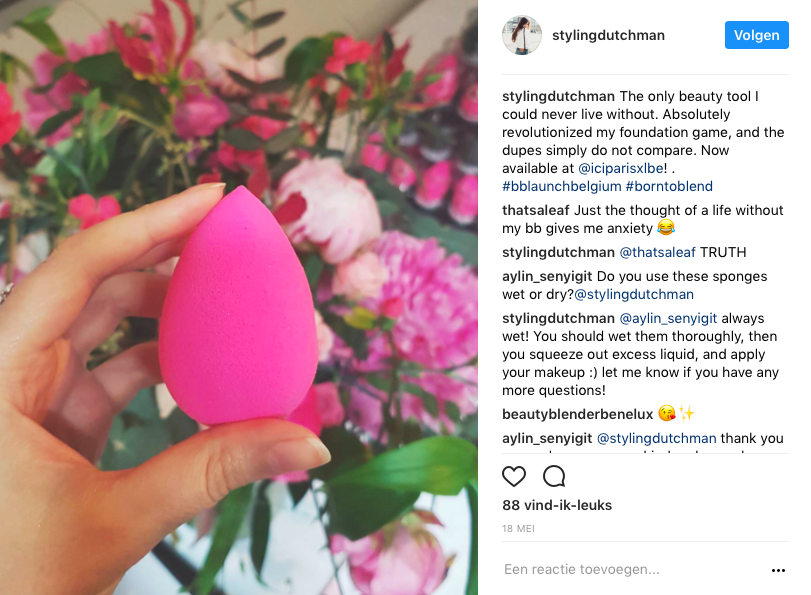Open stylingdutchman profile picture

[522, 35]
